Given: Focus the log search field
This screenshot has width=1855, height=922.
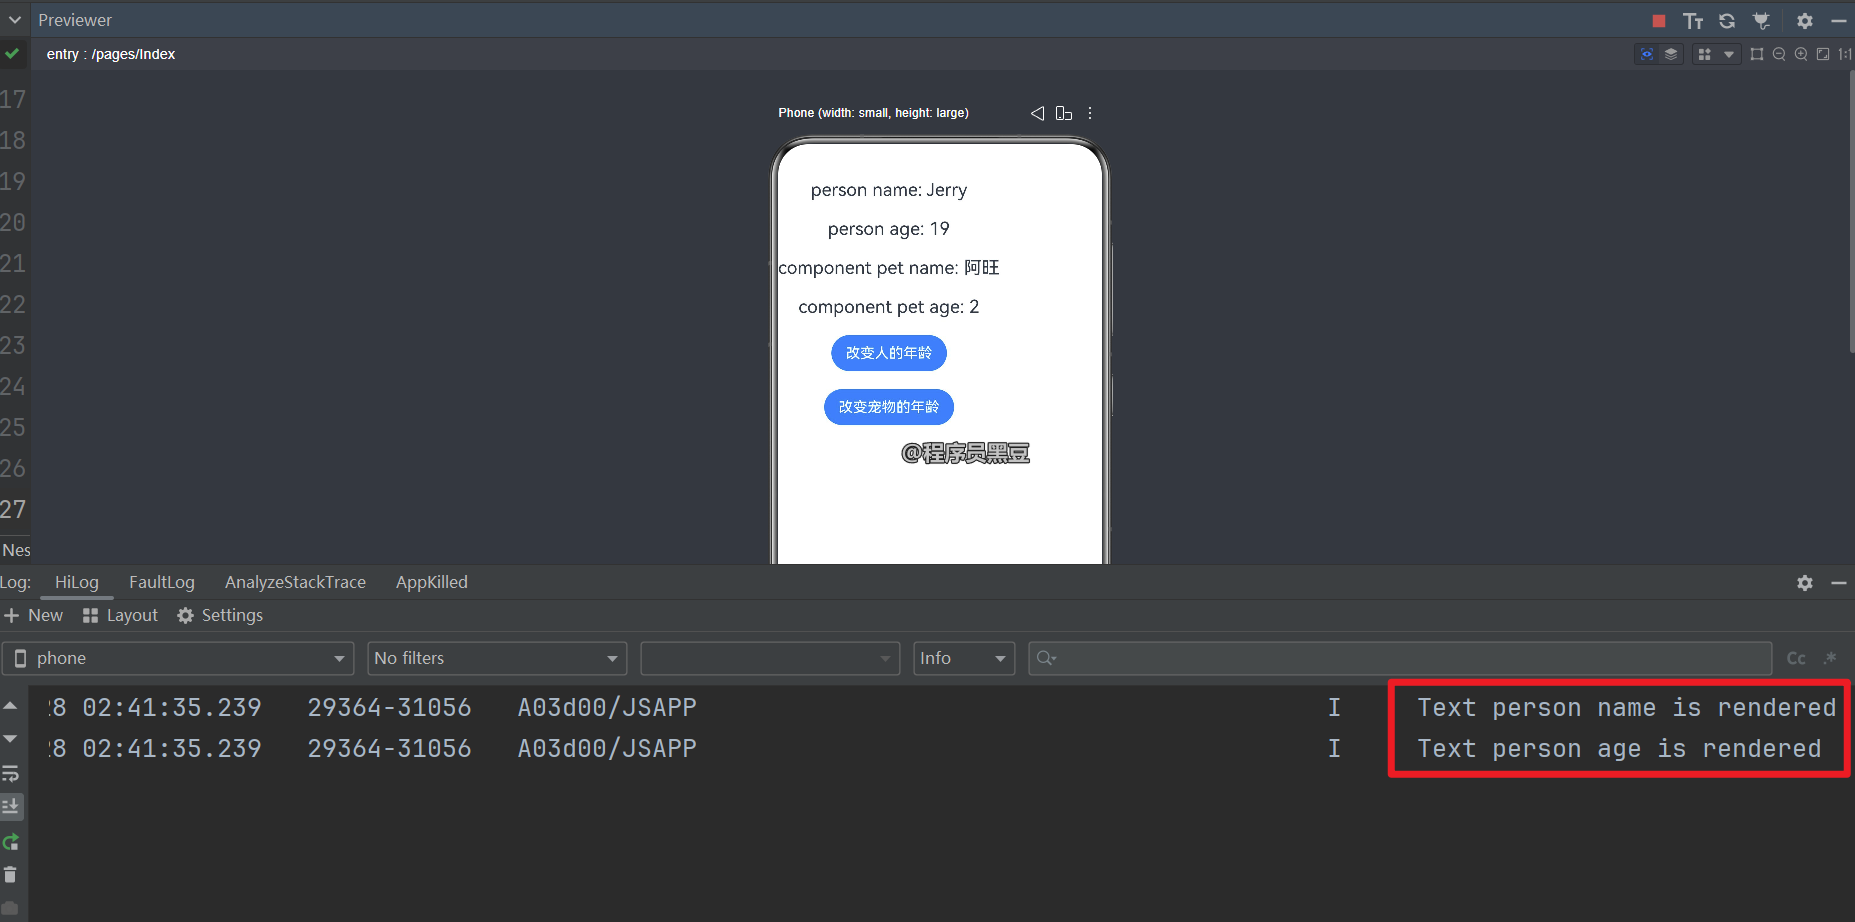Looking at the screenshot, I should coord(1400,658).
